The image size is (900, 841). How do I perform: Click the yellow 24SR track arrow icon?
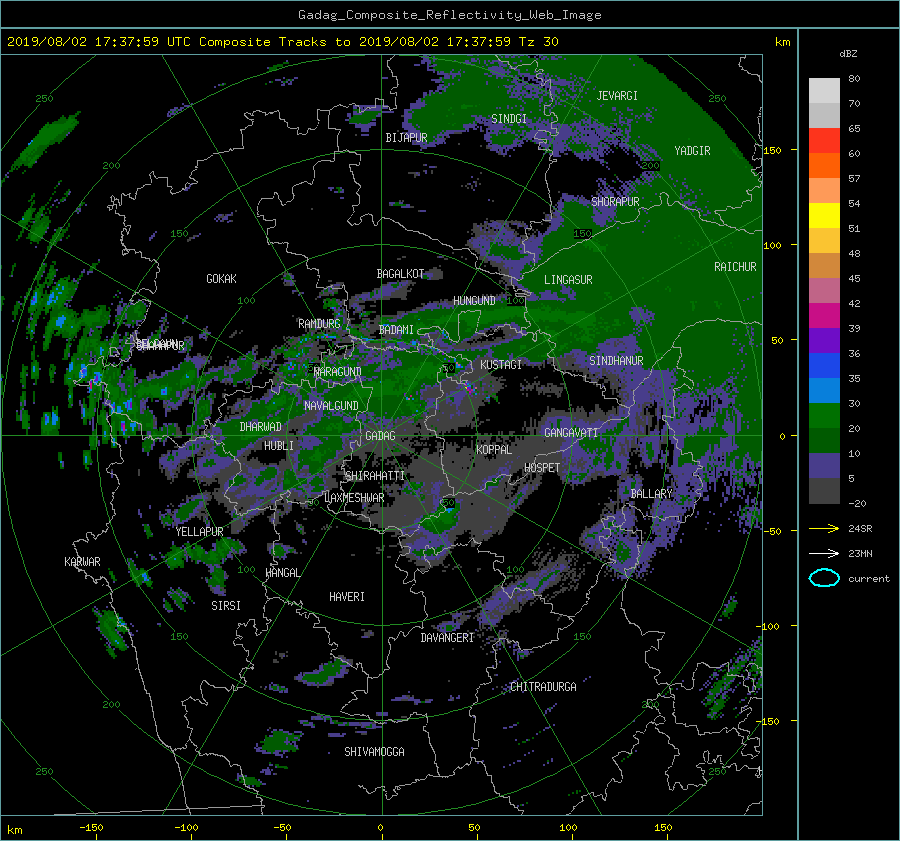pyautogui.click(x=824, y=528)
